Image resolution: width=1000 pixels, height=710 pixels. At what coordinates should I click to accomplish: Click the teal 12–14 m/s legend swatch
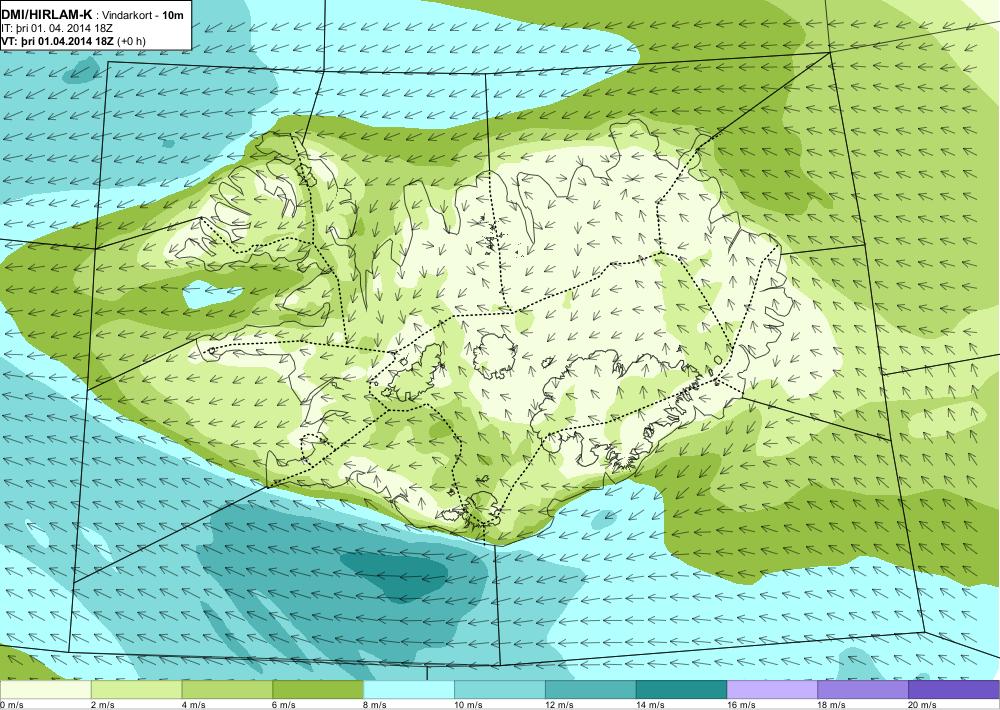(591, 690)
